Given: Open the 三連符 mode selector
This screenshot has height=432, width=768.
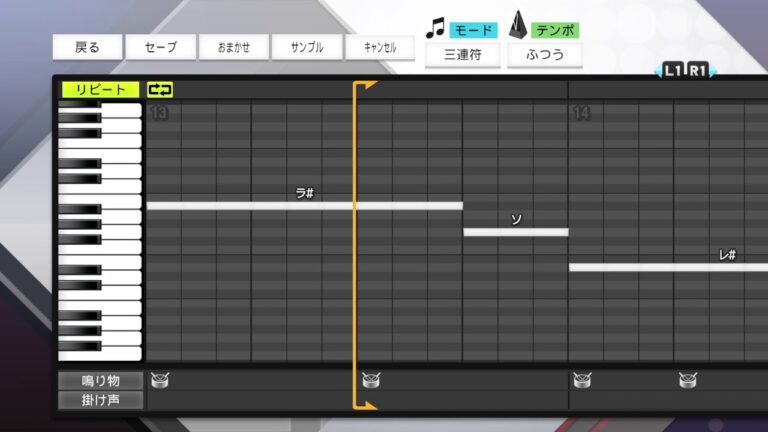Looking at the screenshot, I should pyautogui.click(x=462, y=54).
